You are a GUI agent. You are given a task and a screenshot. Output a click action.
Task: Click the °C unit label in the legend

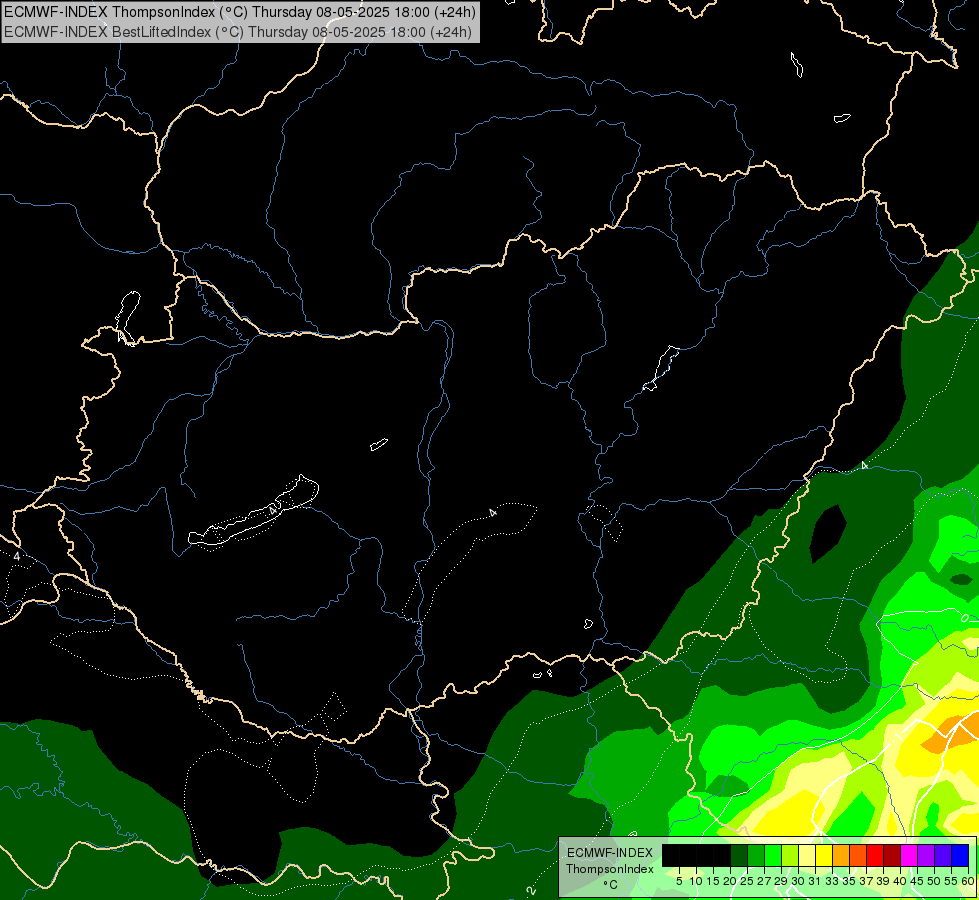coord(611,885)
